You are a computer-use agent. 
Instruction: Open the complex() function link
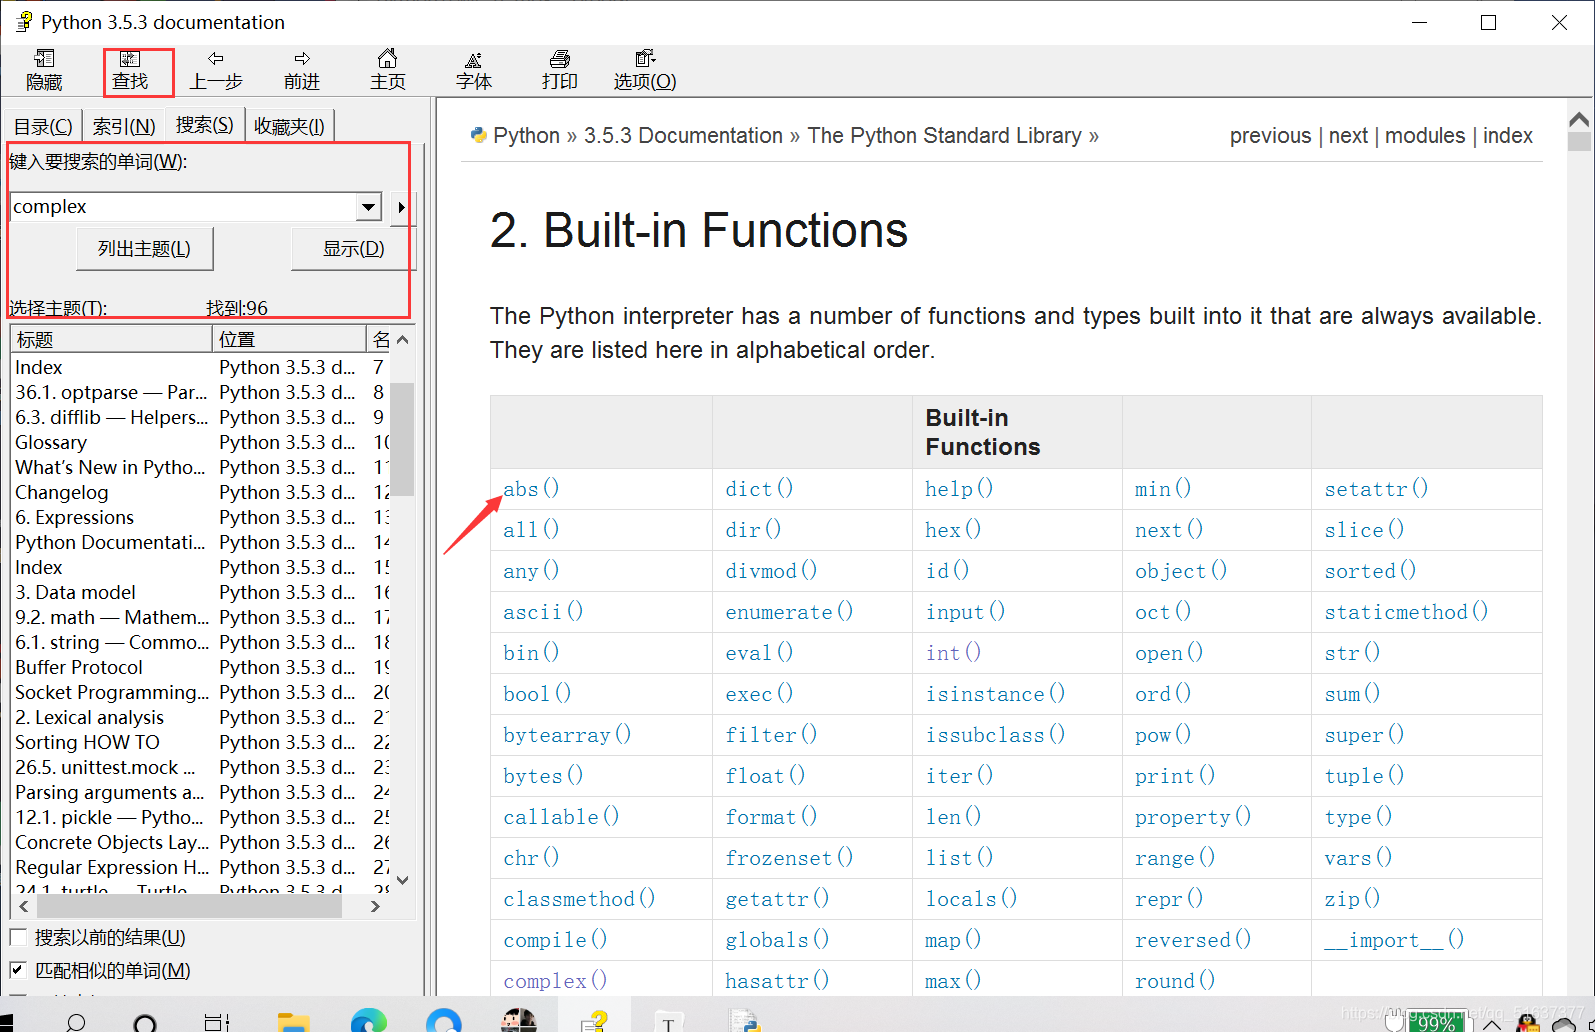[555, 980]
